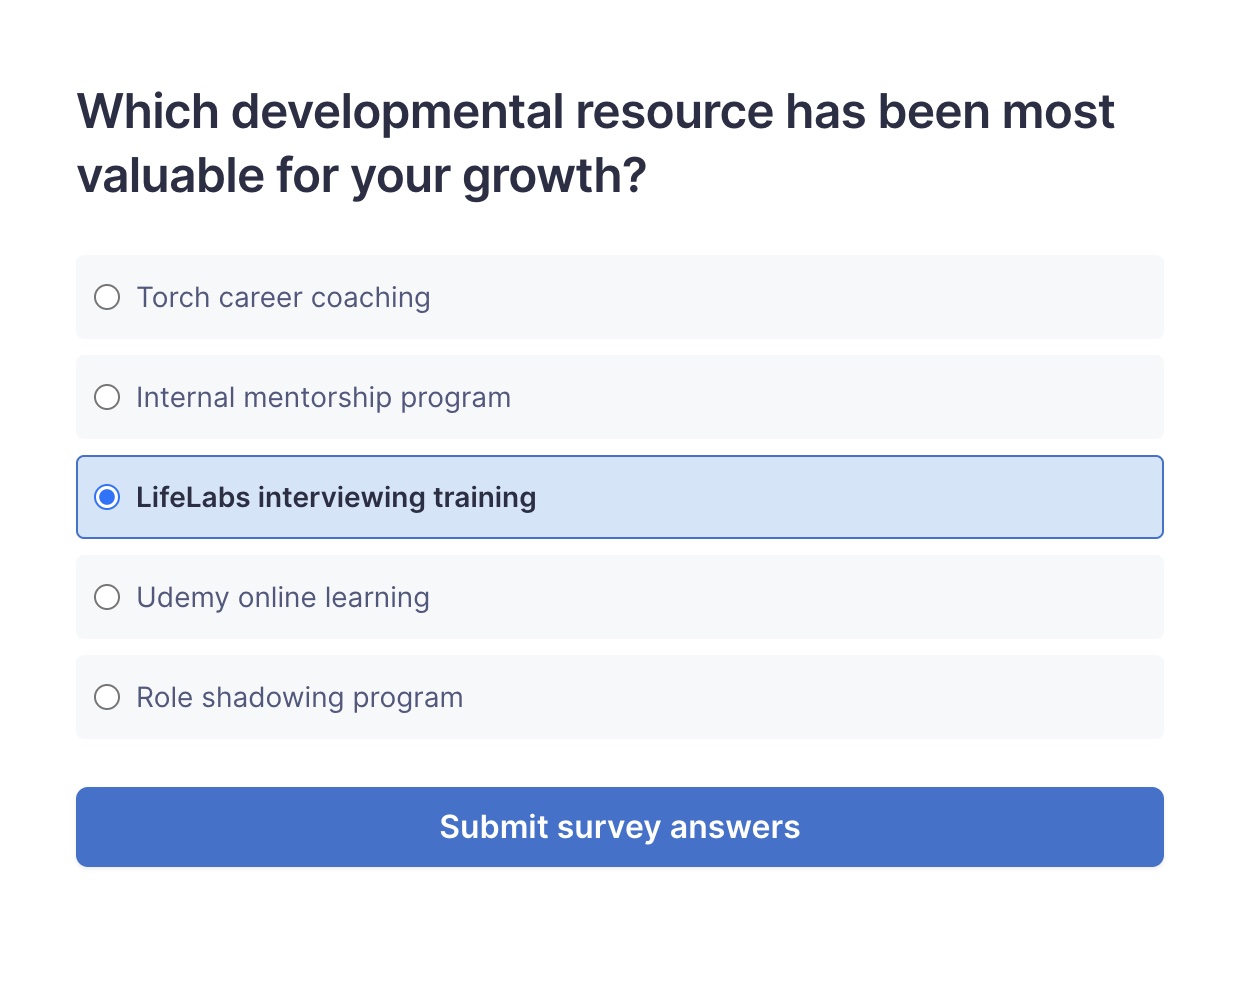Choose Internal mentorship program radio circle
Viewport: 1247px width, 986px height.
[107, 397]
